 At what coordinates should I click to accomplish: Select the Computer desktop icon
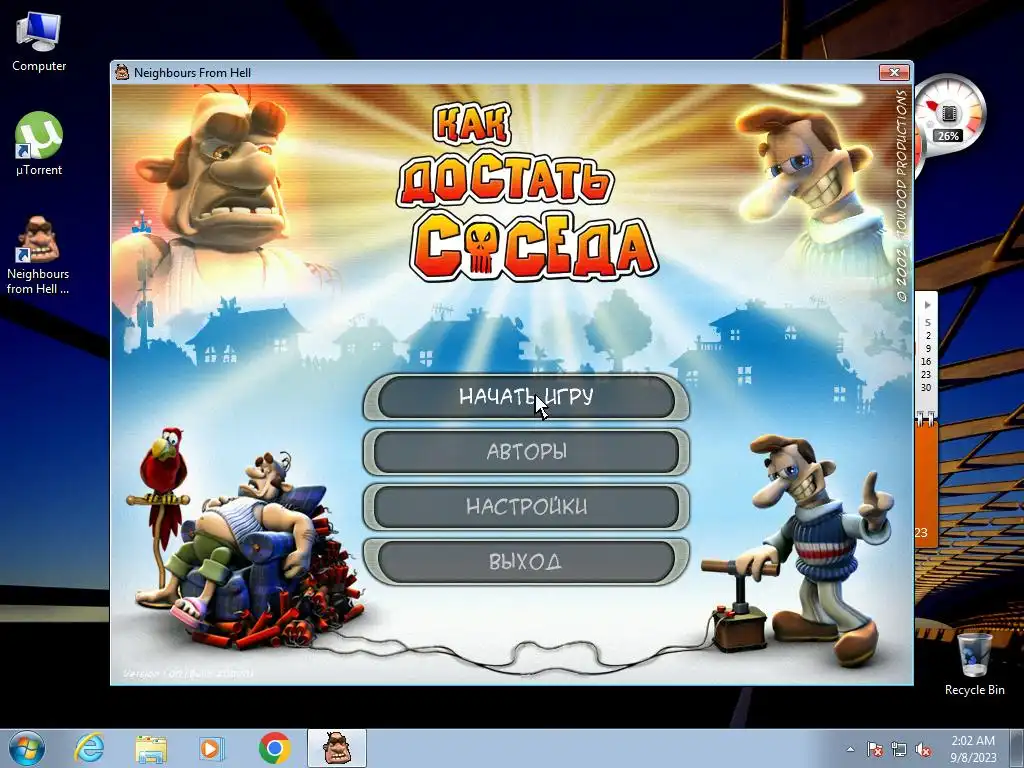point(39,42)
